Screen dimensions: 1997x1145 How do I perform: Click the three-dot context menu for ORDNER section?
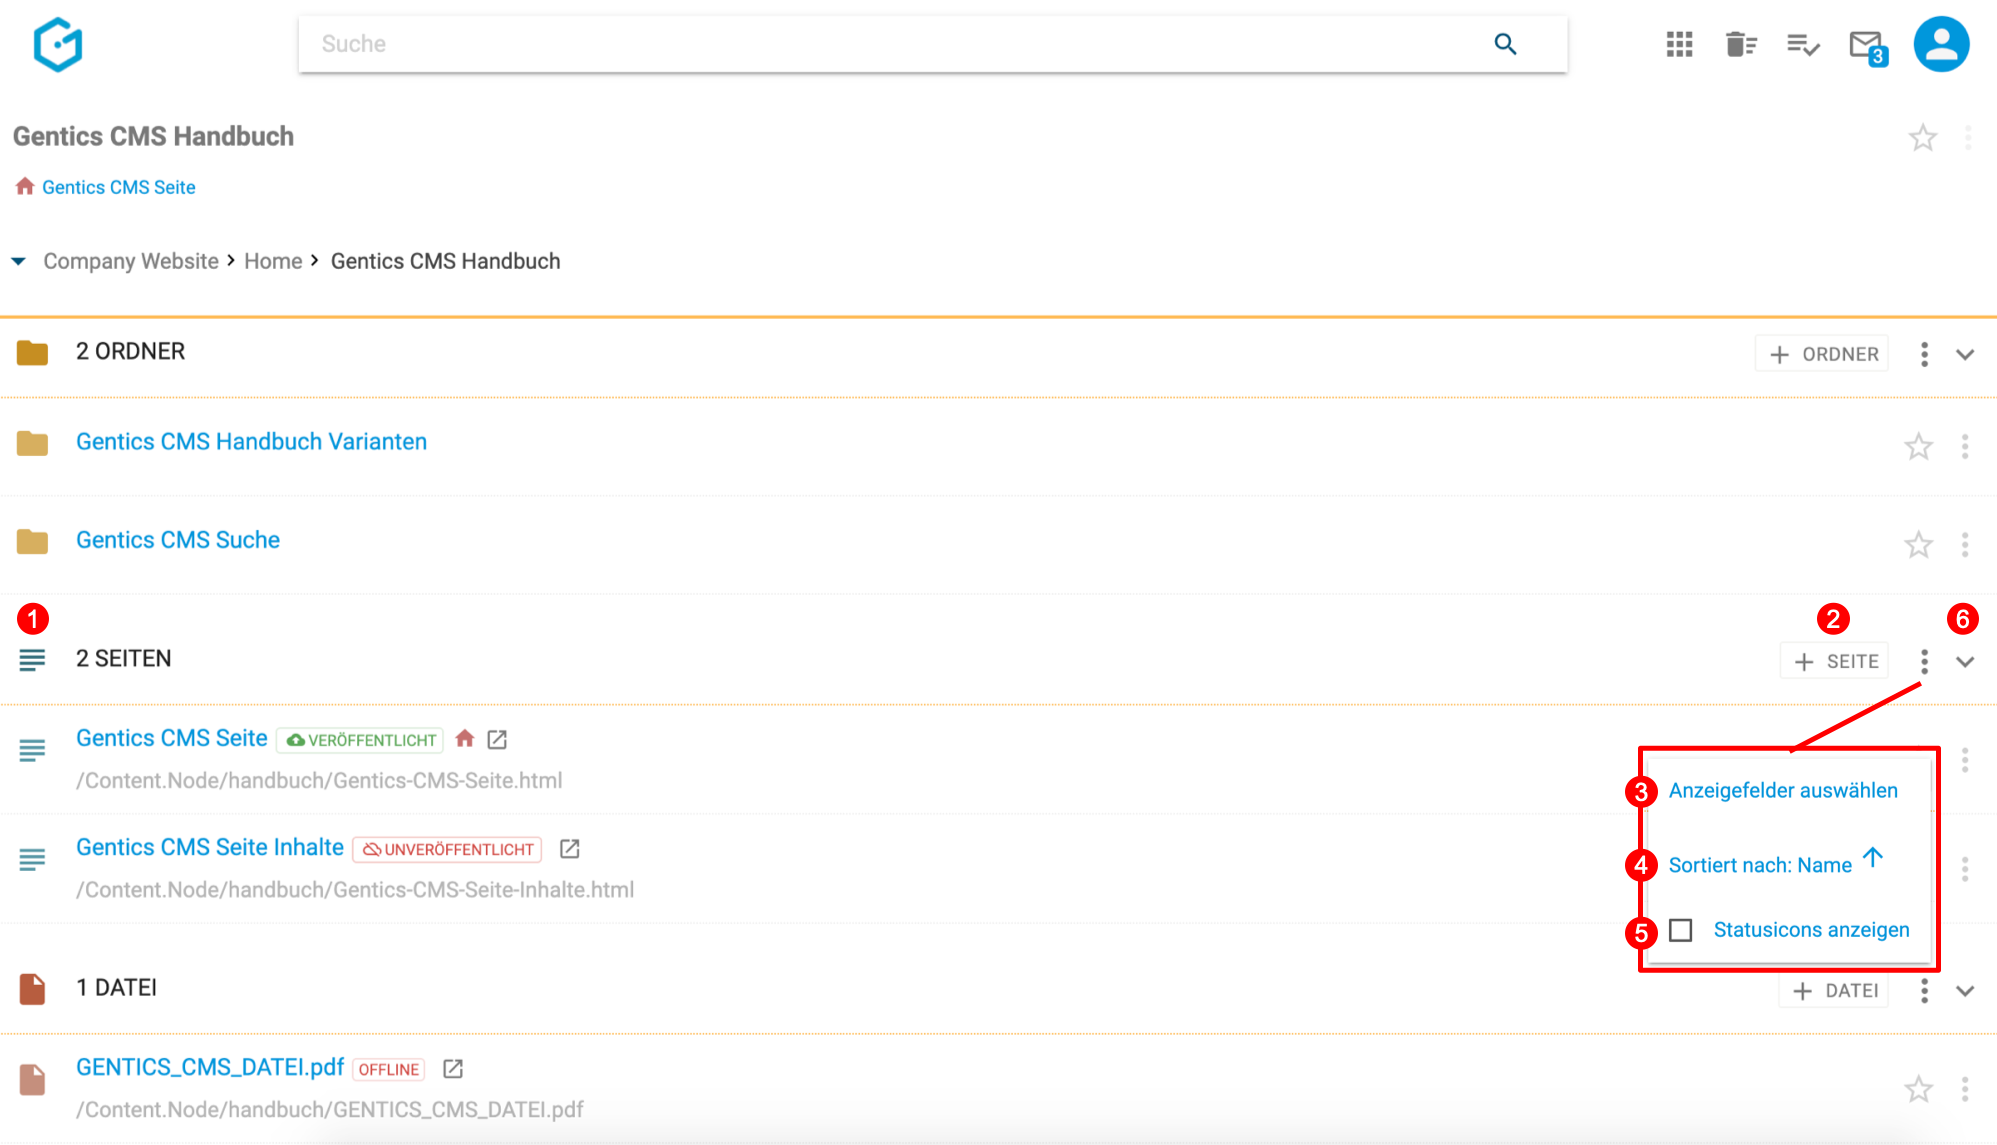(1924, 354)
